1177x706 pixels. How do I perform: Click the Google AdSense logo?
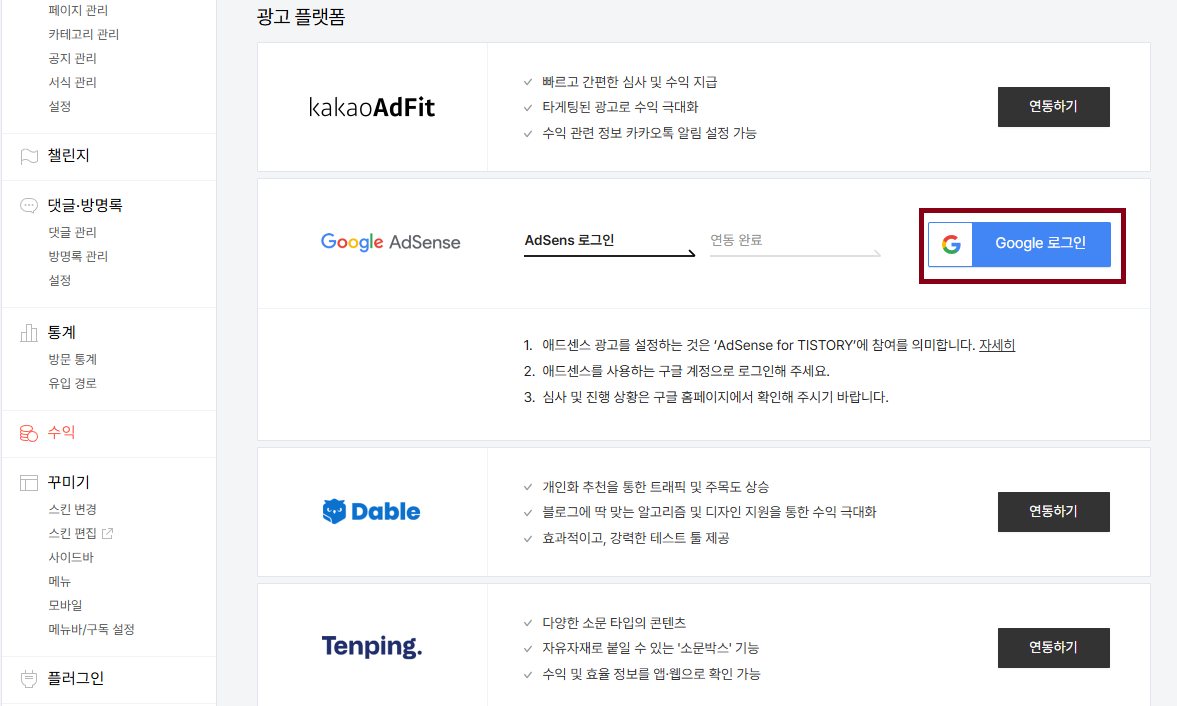click(x=390, y=242)
